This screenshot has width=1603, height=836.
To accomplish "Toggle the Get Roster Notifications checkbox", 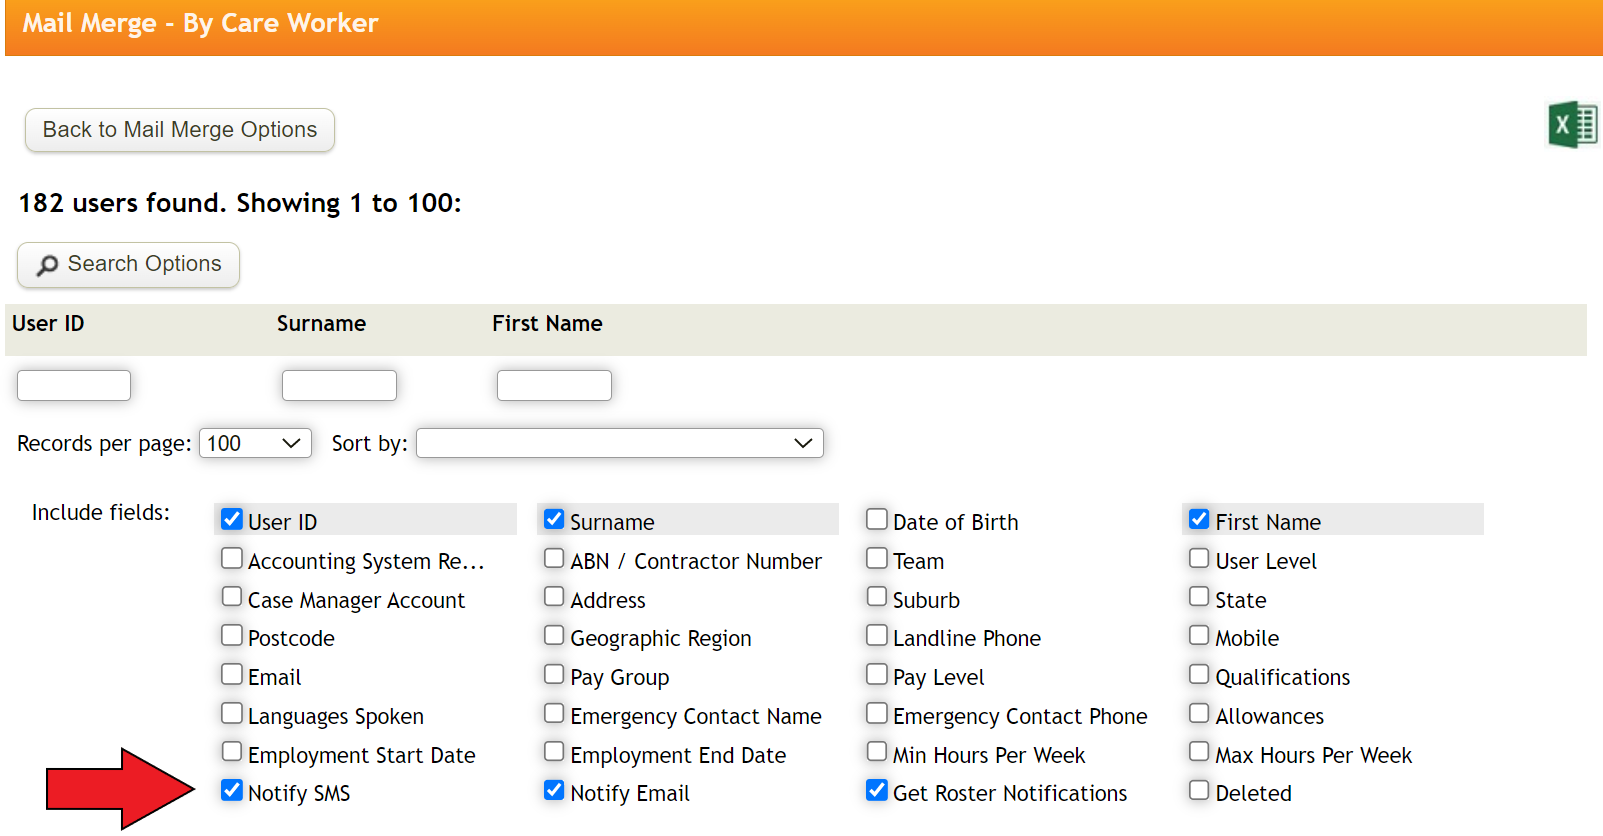I will pyautogui.click(x=877, y=790).
